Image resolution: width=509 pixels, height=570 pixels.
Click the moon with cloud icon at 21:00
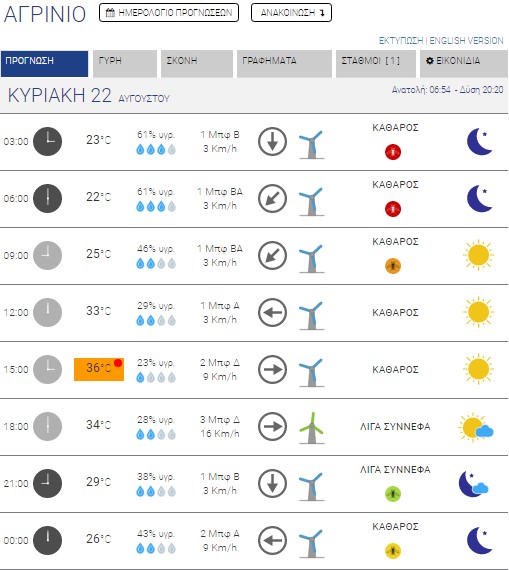click(x=473, y=484)
